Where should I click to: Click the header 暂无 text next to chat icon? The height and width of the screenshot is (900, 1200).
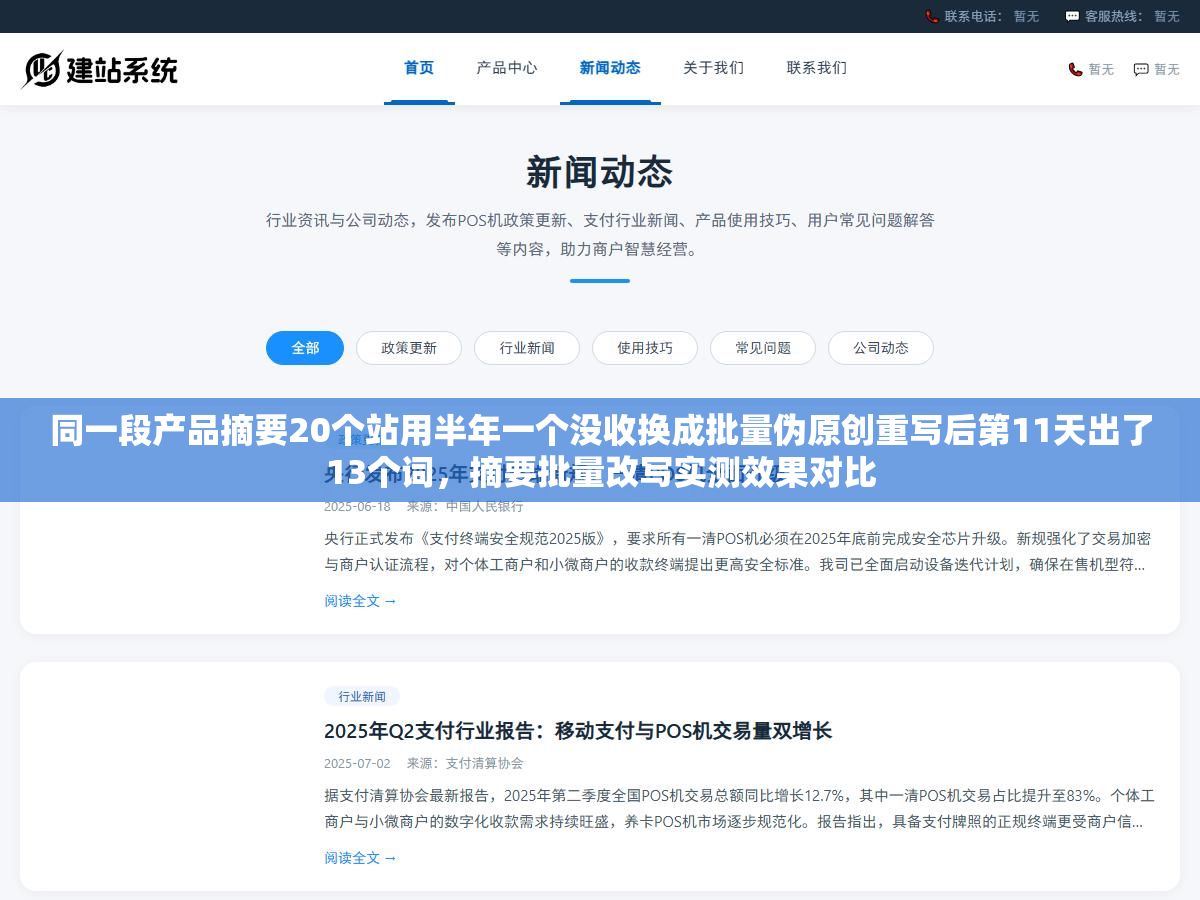tap(1167, 69)
